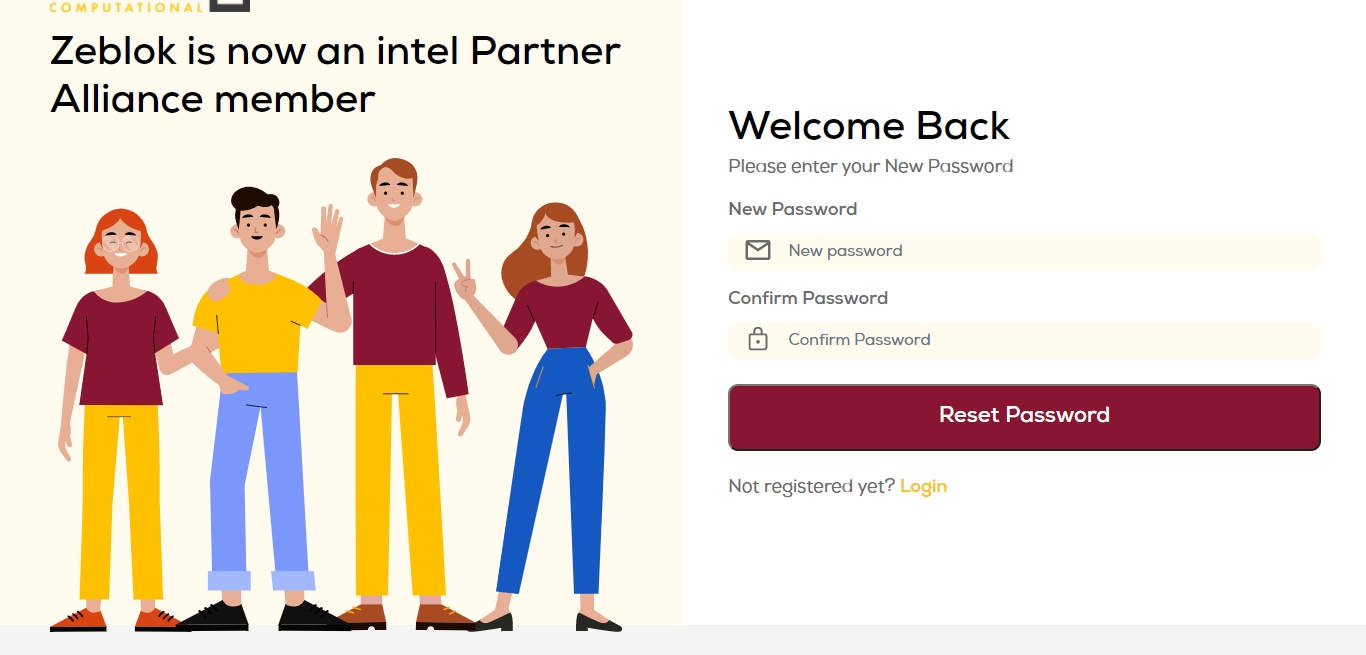This screenshot has height=655, width=1366.
Task: Focus the Confirm Password input field
Action: (1040, 340)
